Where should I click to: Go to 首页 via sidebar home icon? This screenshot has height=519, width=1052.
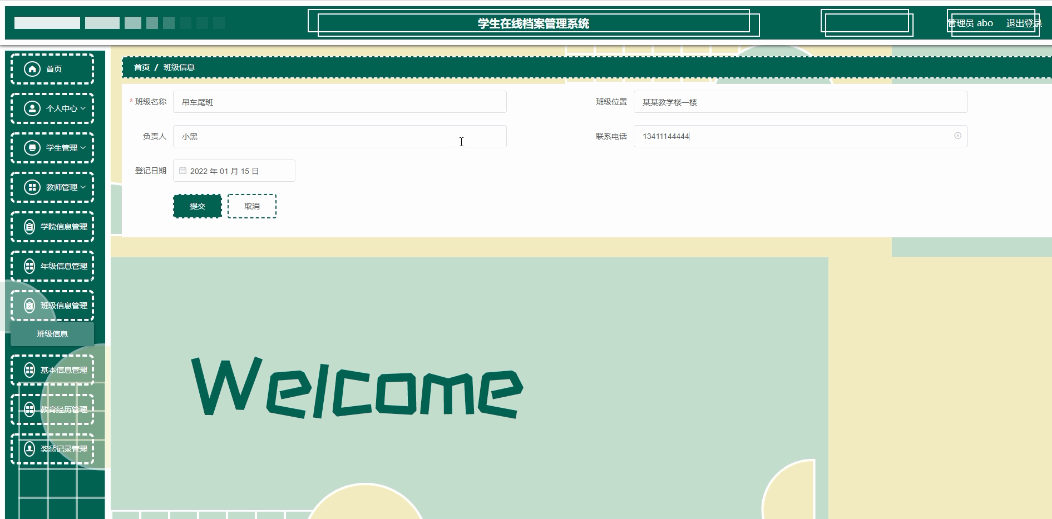point(32,69)
